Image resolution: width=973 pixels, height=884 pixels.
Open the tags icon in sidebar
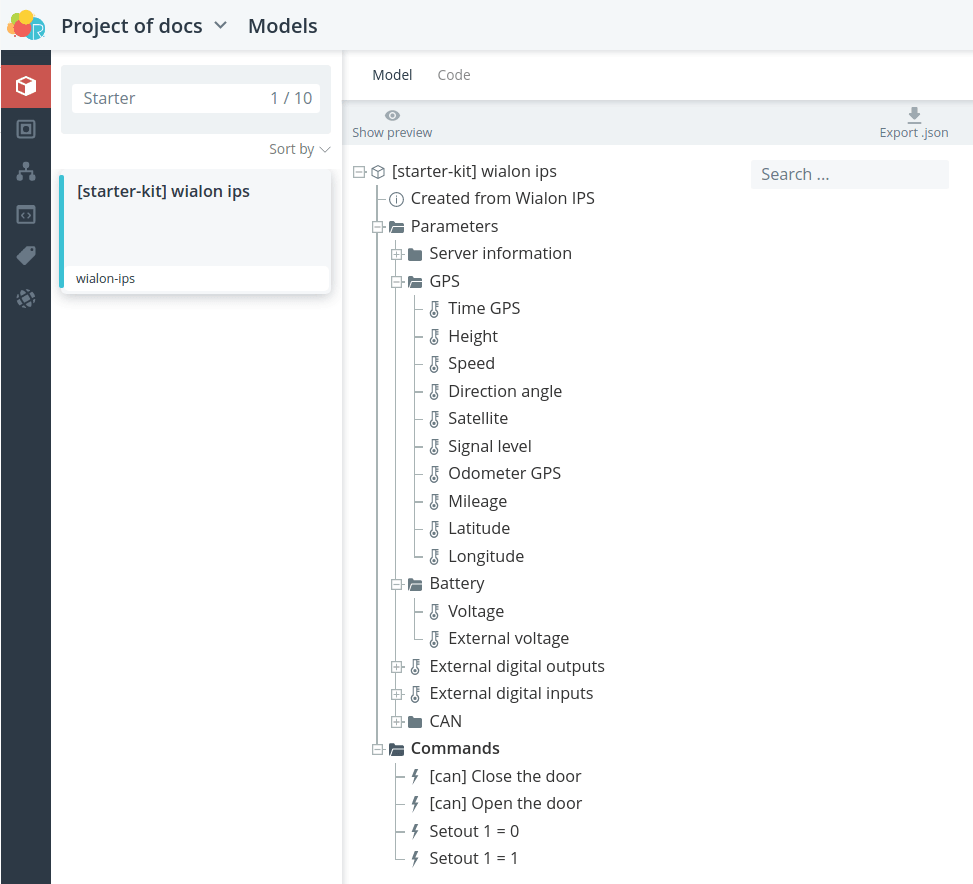click(x=25, y=256)
